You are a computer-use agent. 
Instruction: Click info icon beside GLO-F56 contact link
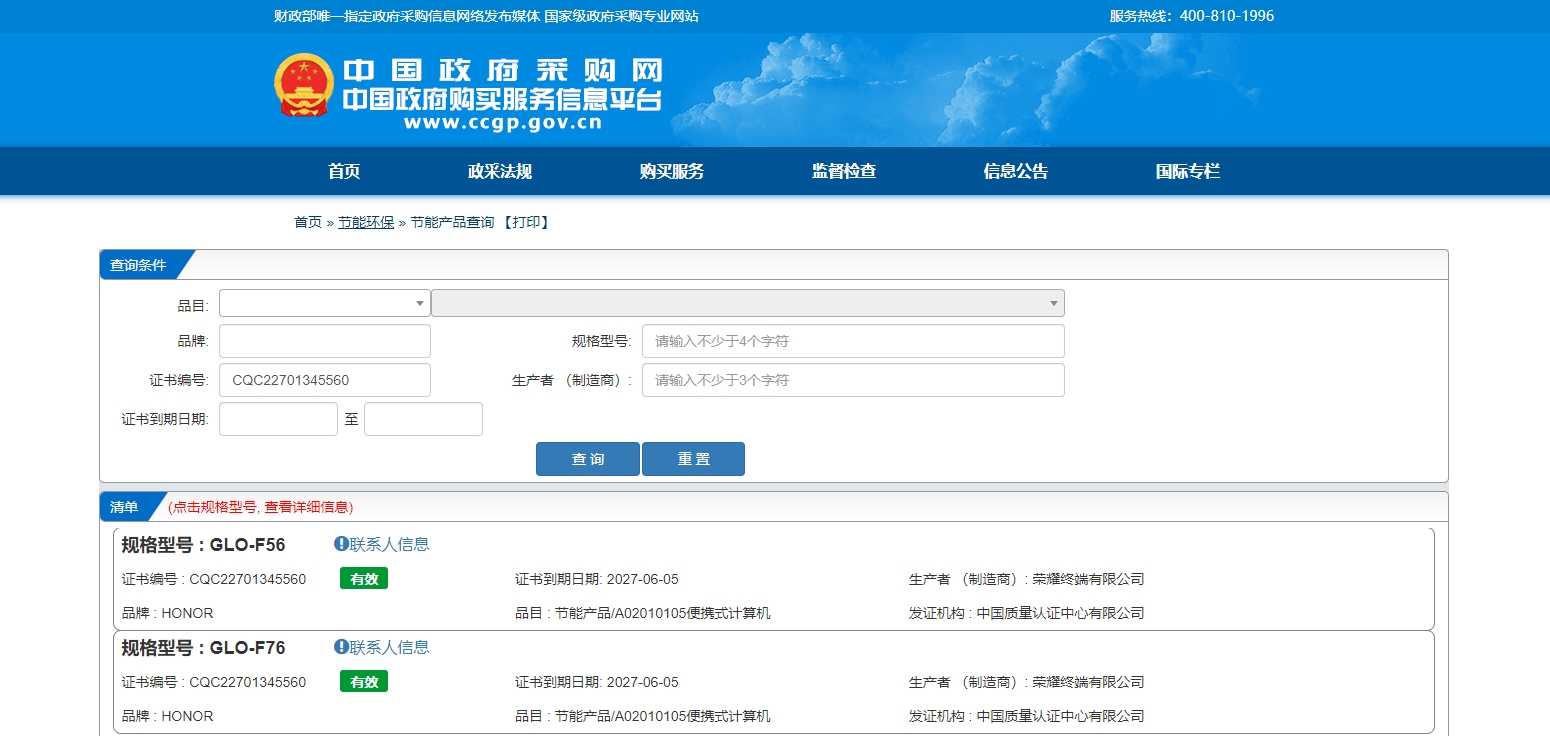click(x=341, y=544)
